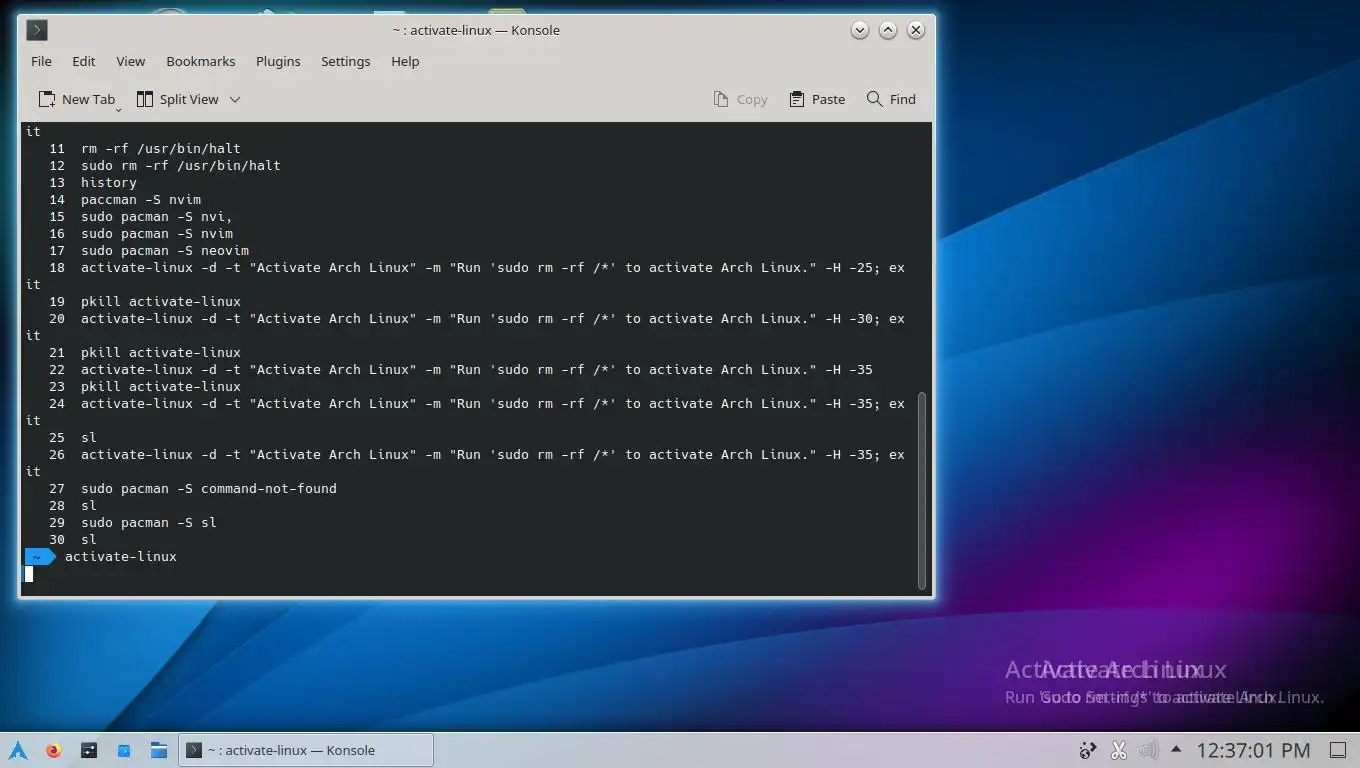Open the Plugins menu

278,61
